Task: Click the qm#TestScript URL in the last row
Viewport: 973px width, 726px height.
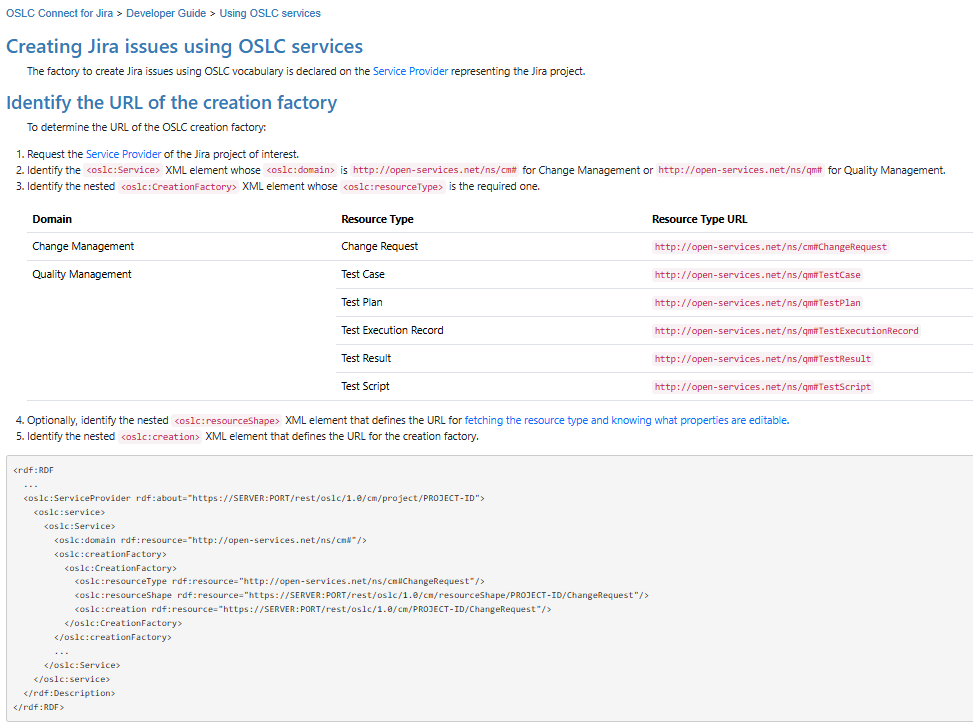Action: click(762, 387)
